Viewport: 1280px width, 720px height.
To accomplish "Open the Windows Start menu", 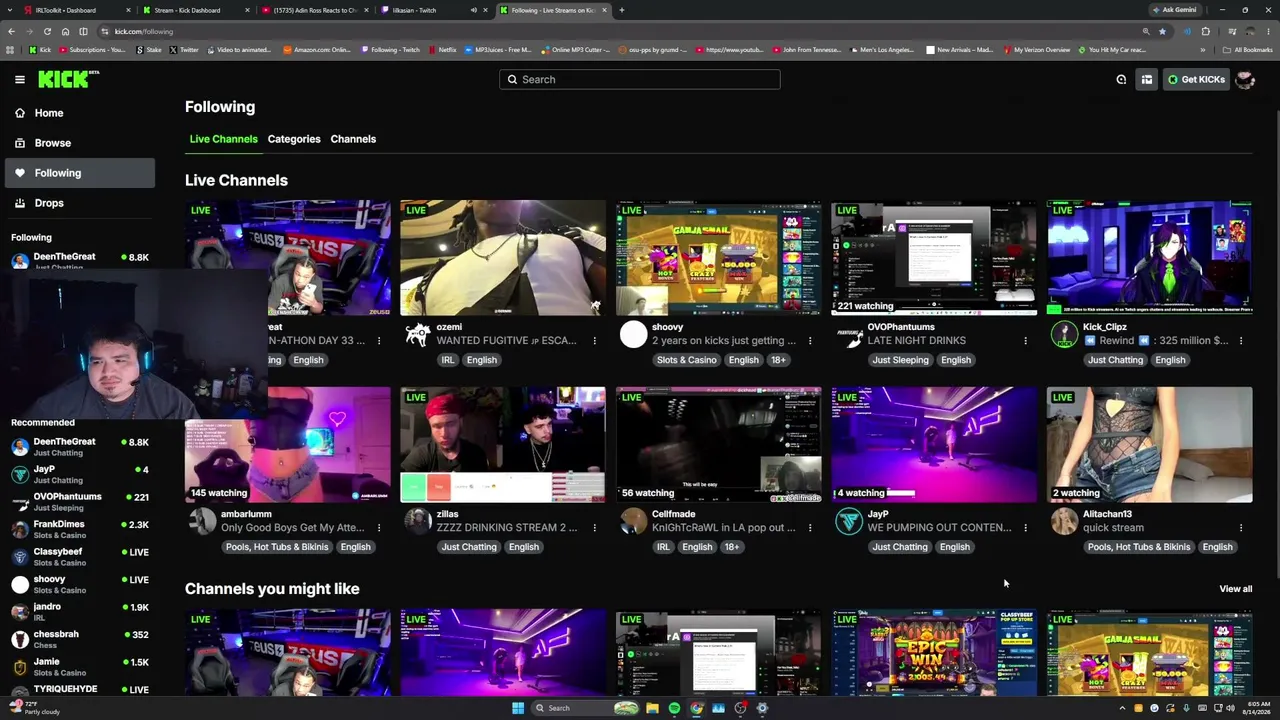I will tap(518, 708).
